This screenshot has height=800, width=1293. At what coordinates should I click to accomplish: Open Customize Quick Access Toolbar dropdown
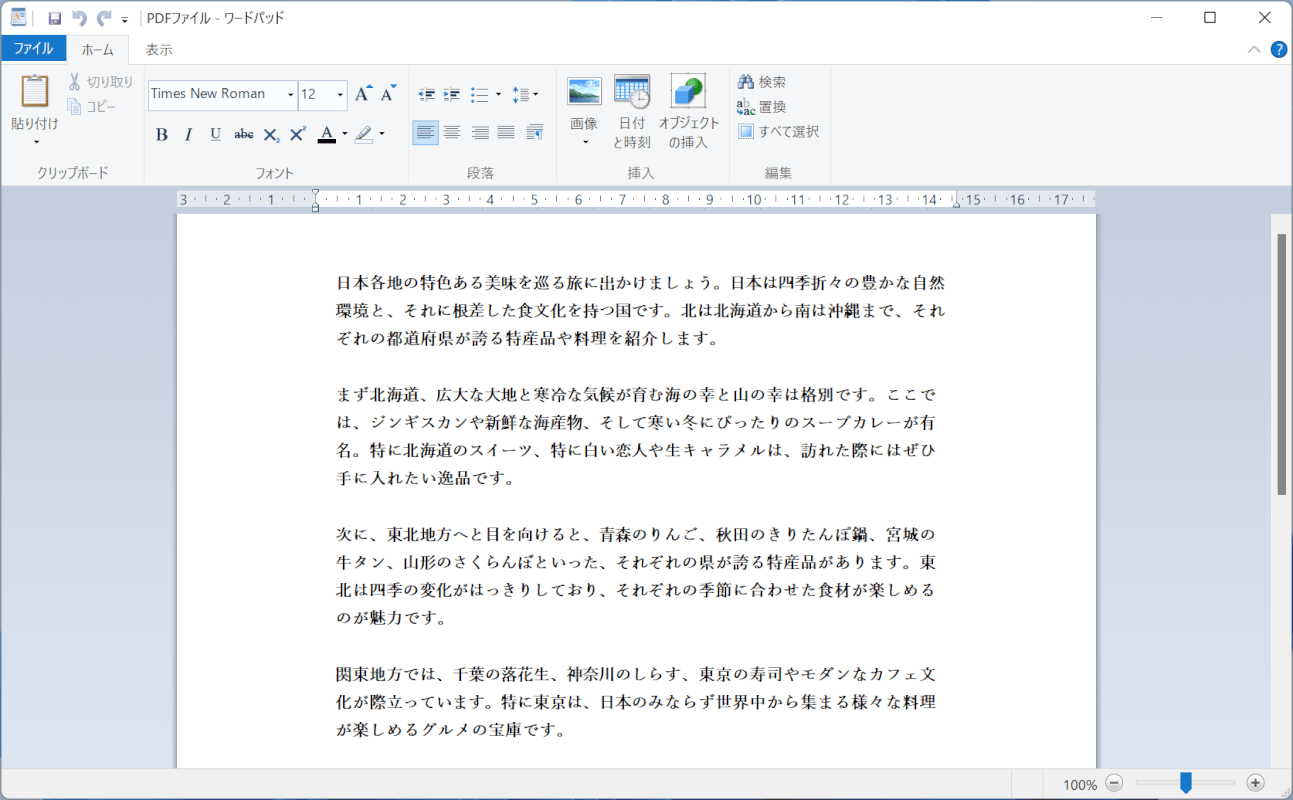125,19
